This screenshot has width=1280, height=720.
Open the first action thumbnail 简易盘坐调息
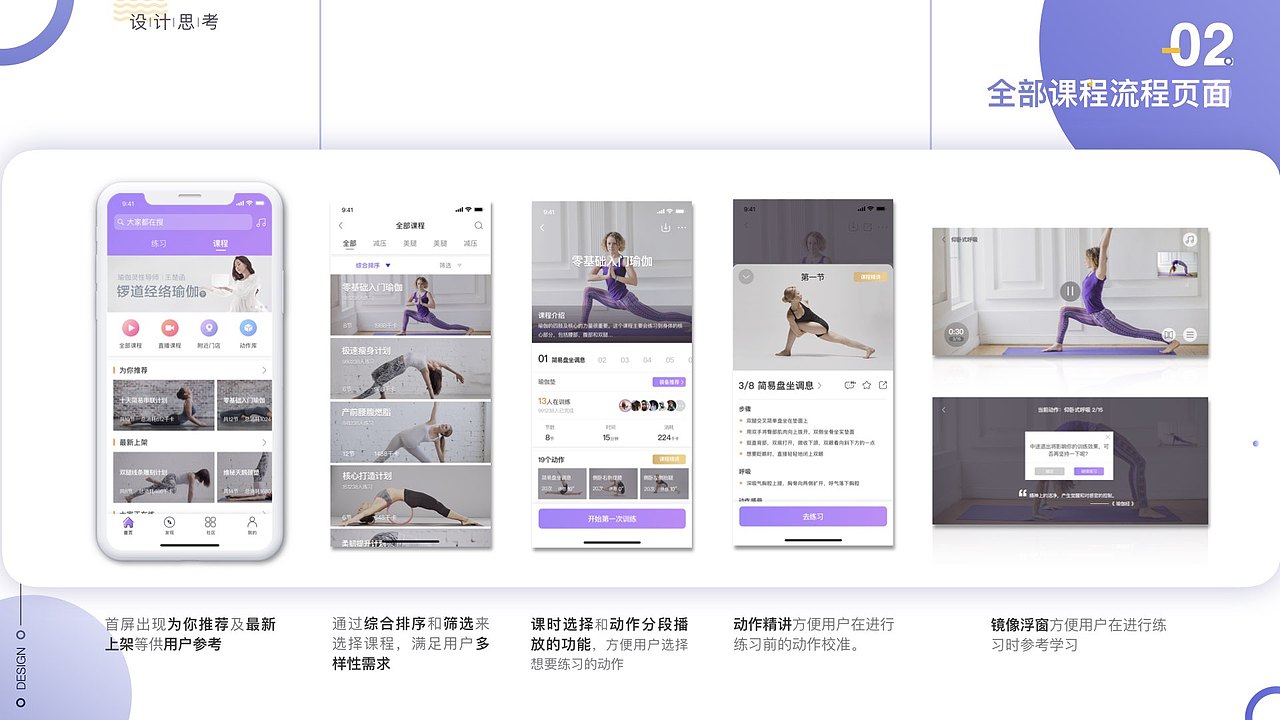[561, 484]
